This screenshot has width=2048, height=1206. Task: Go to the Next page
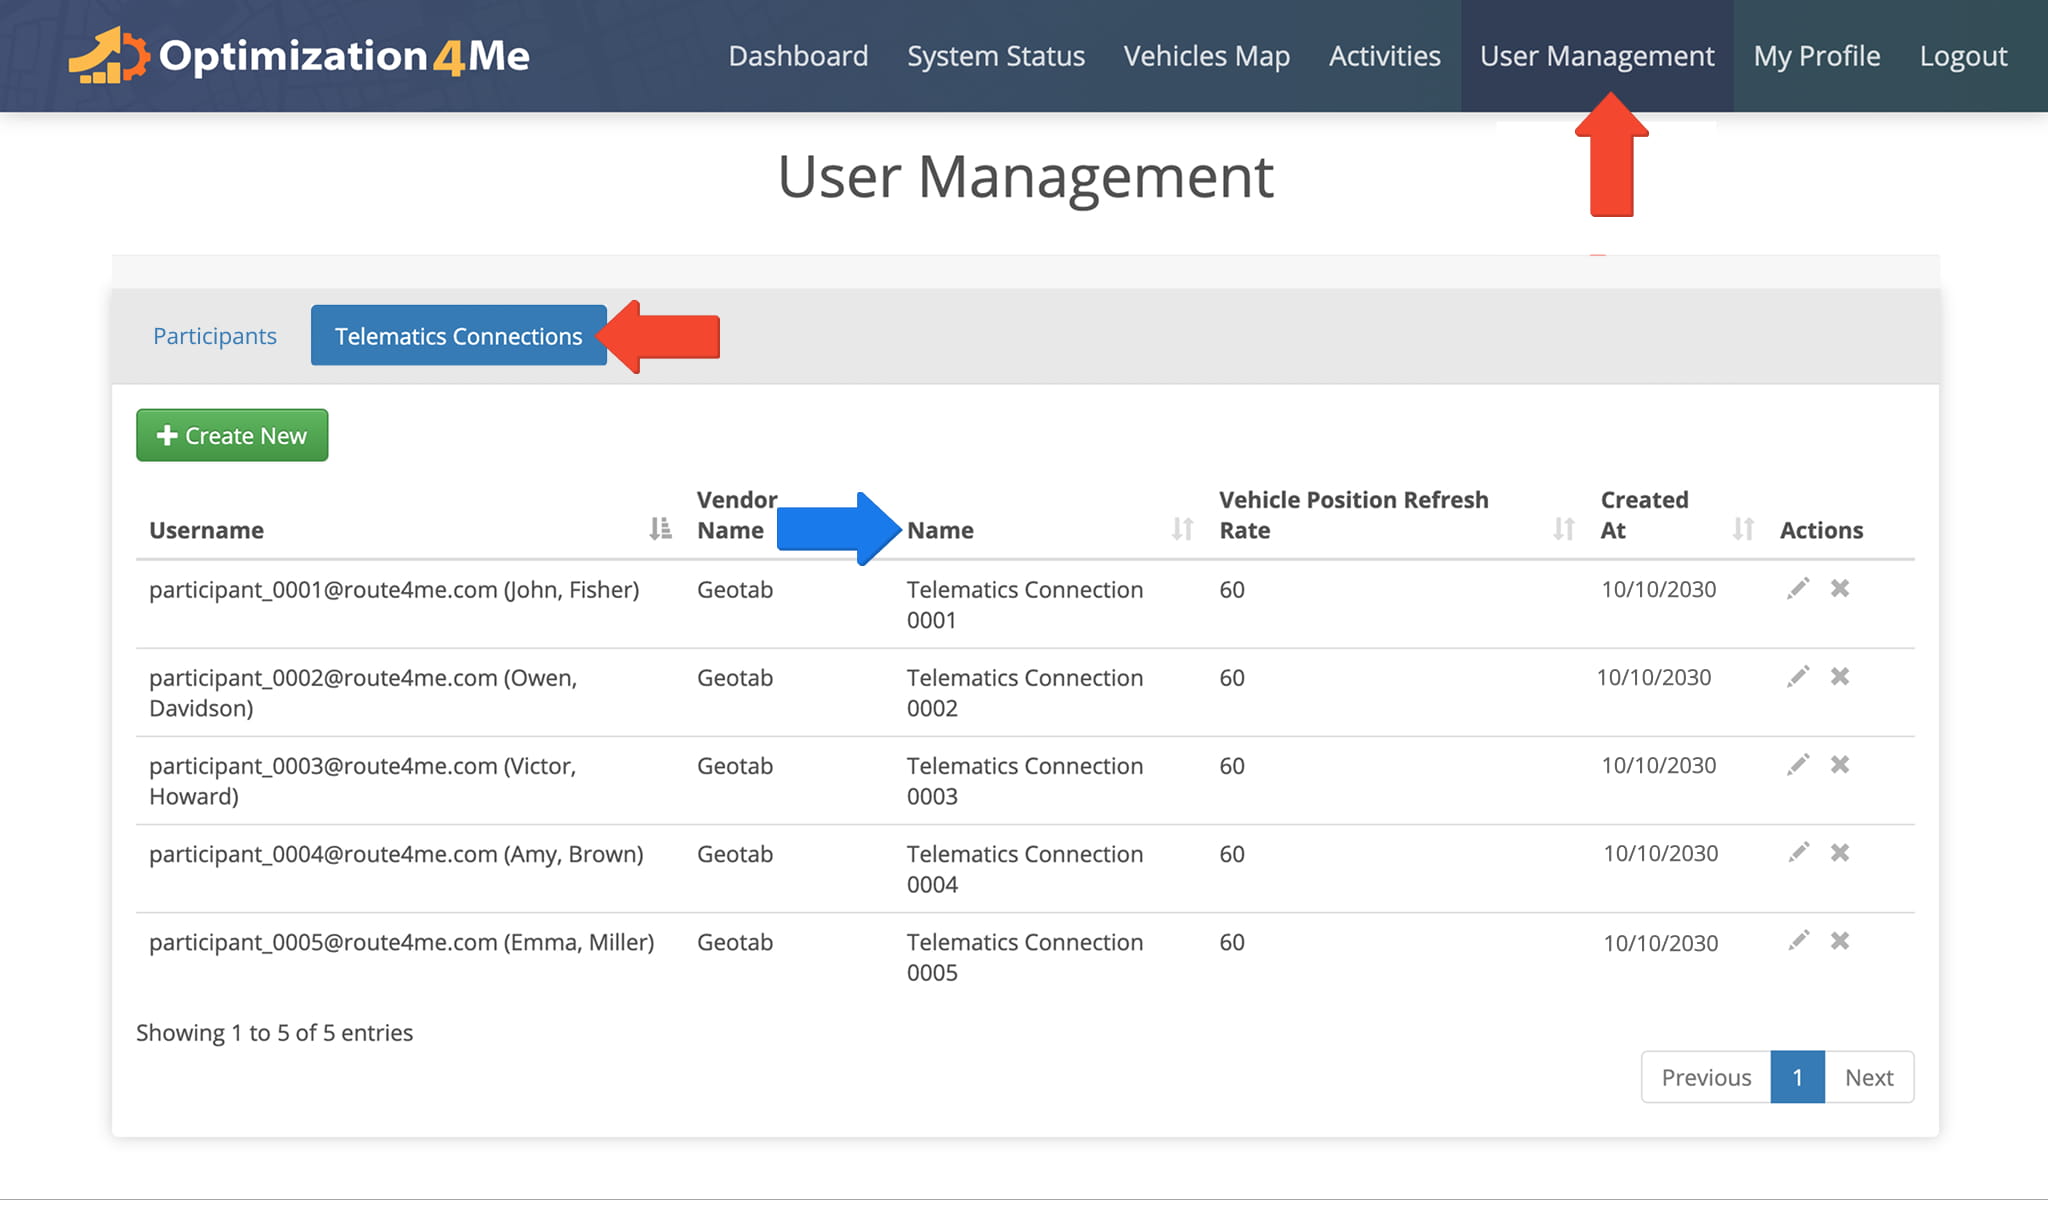tap(1869, 1077)
